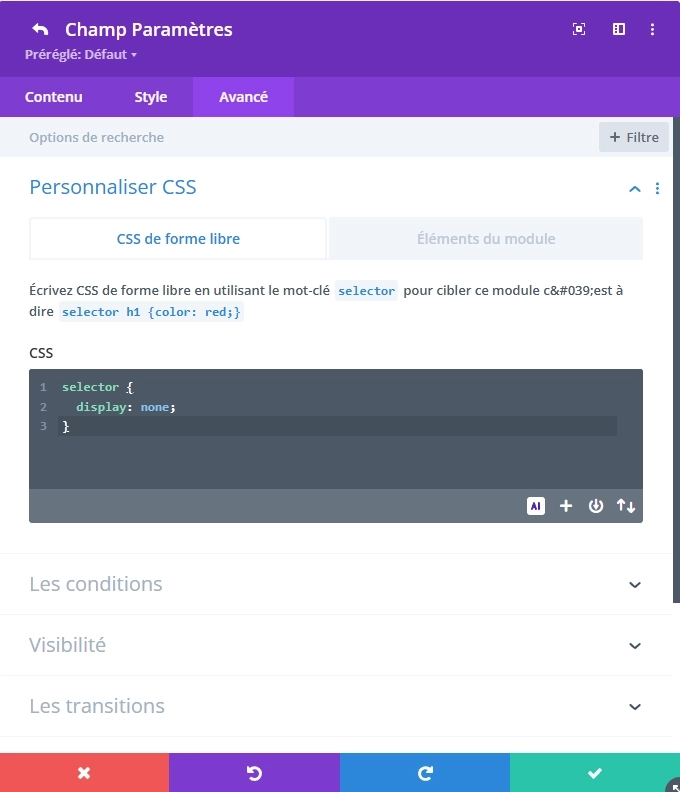Open the header three-dot options menu
The width and height of the screenshot is (680, 792).
click(652, 29)
